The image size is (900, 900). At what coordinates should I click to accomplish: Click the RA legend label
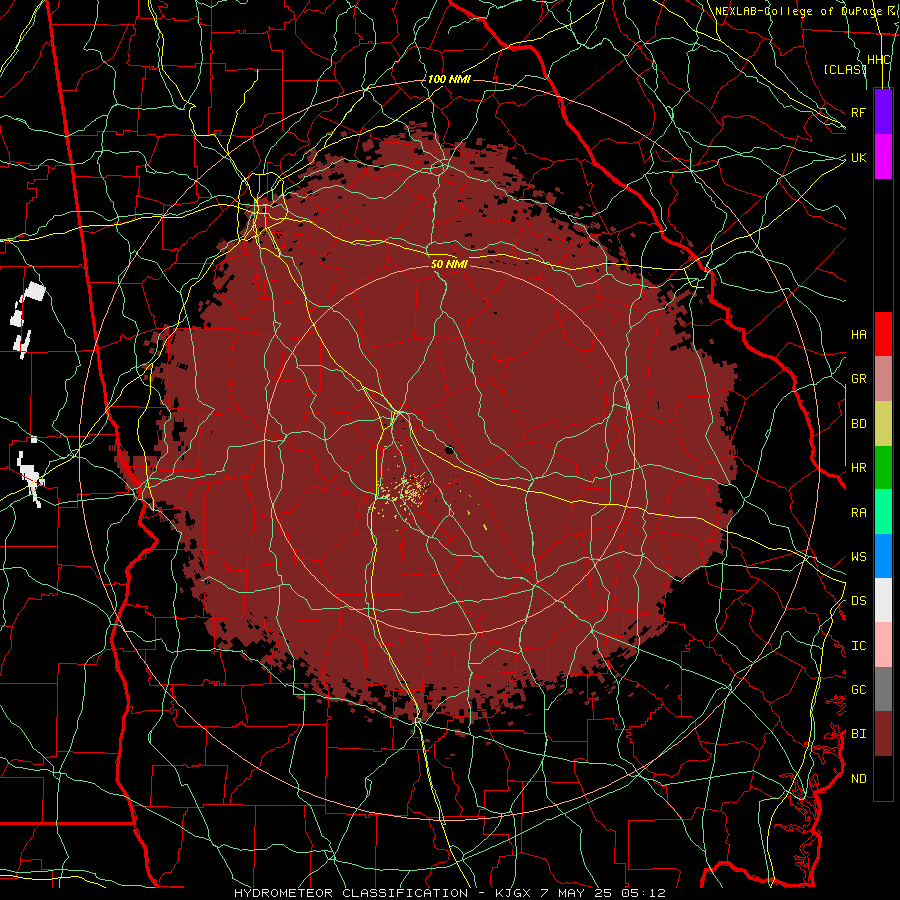click(858, 513)
